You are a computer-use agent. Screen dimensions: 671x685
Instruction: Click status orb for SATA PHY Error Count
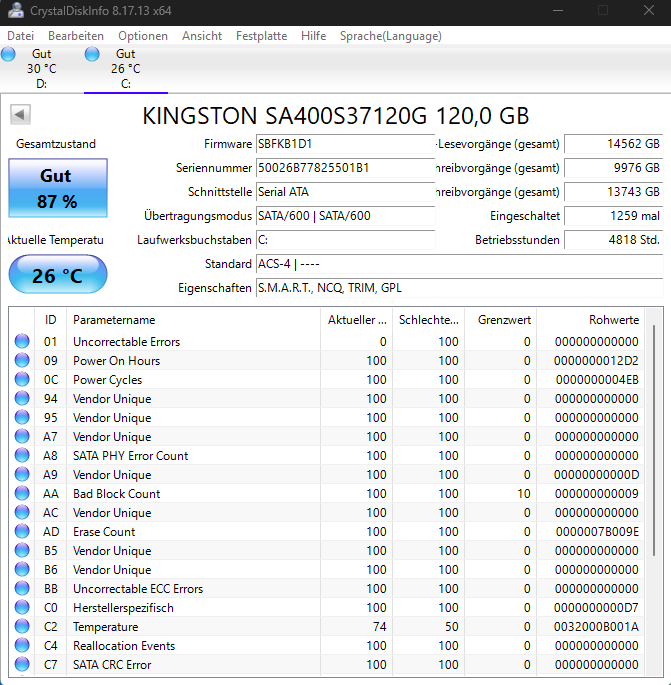click(22, 455)
